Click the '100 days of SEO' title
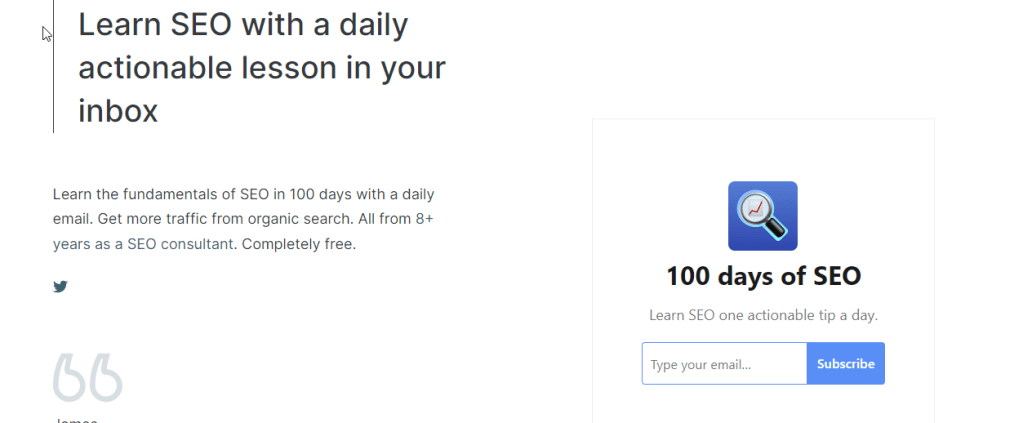 pyautogui.click(x=763, y=276)
